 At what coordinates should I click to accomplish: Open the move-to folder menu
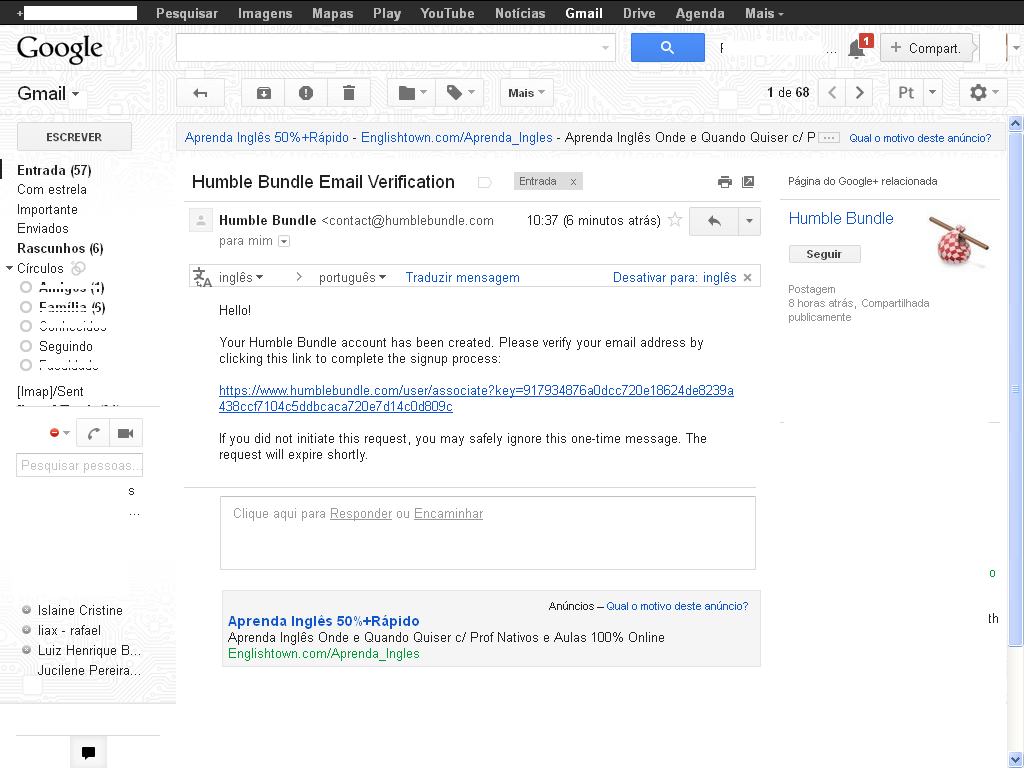point(412,93)
